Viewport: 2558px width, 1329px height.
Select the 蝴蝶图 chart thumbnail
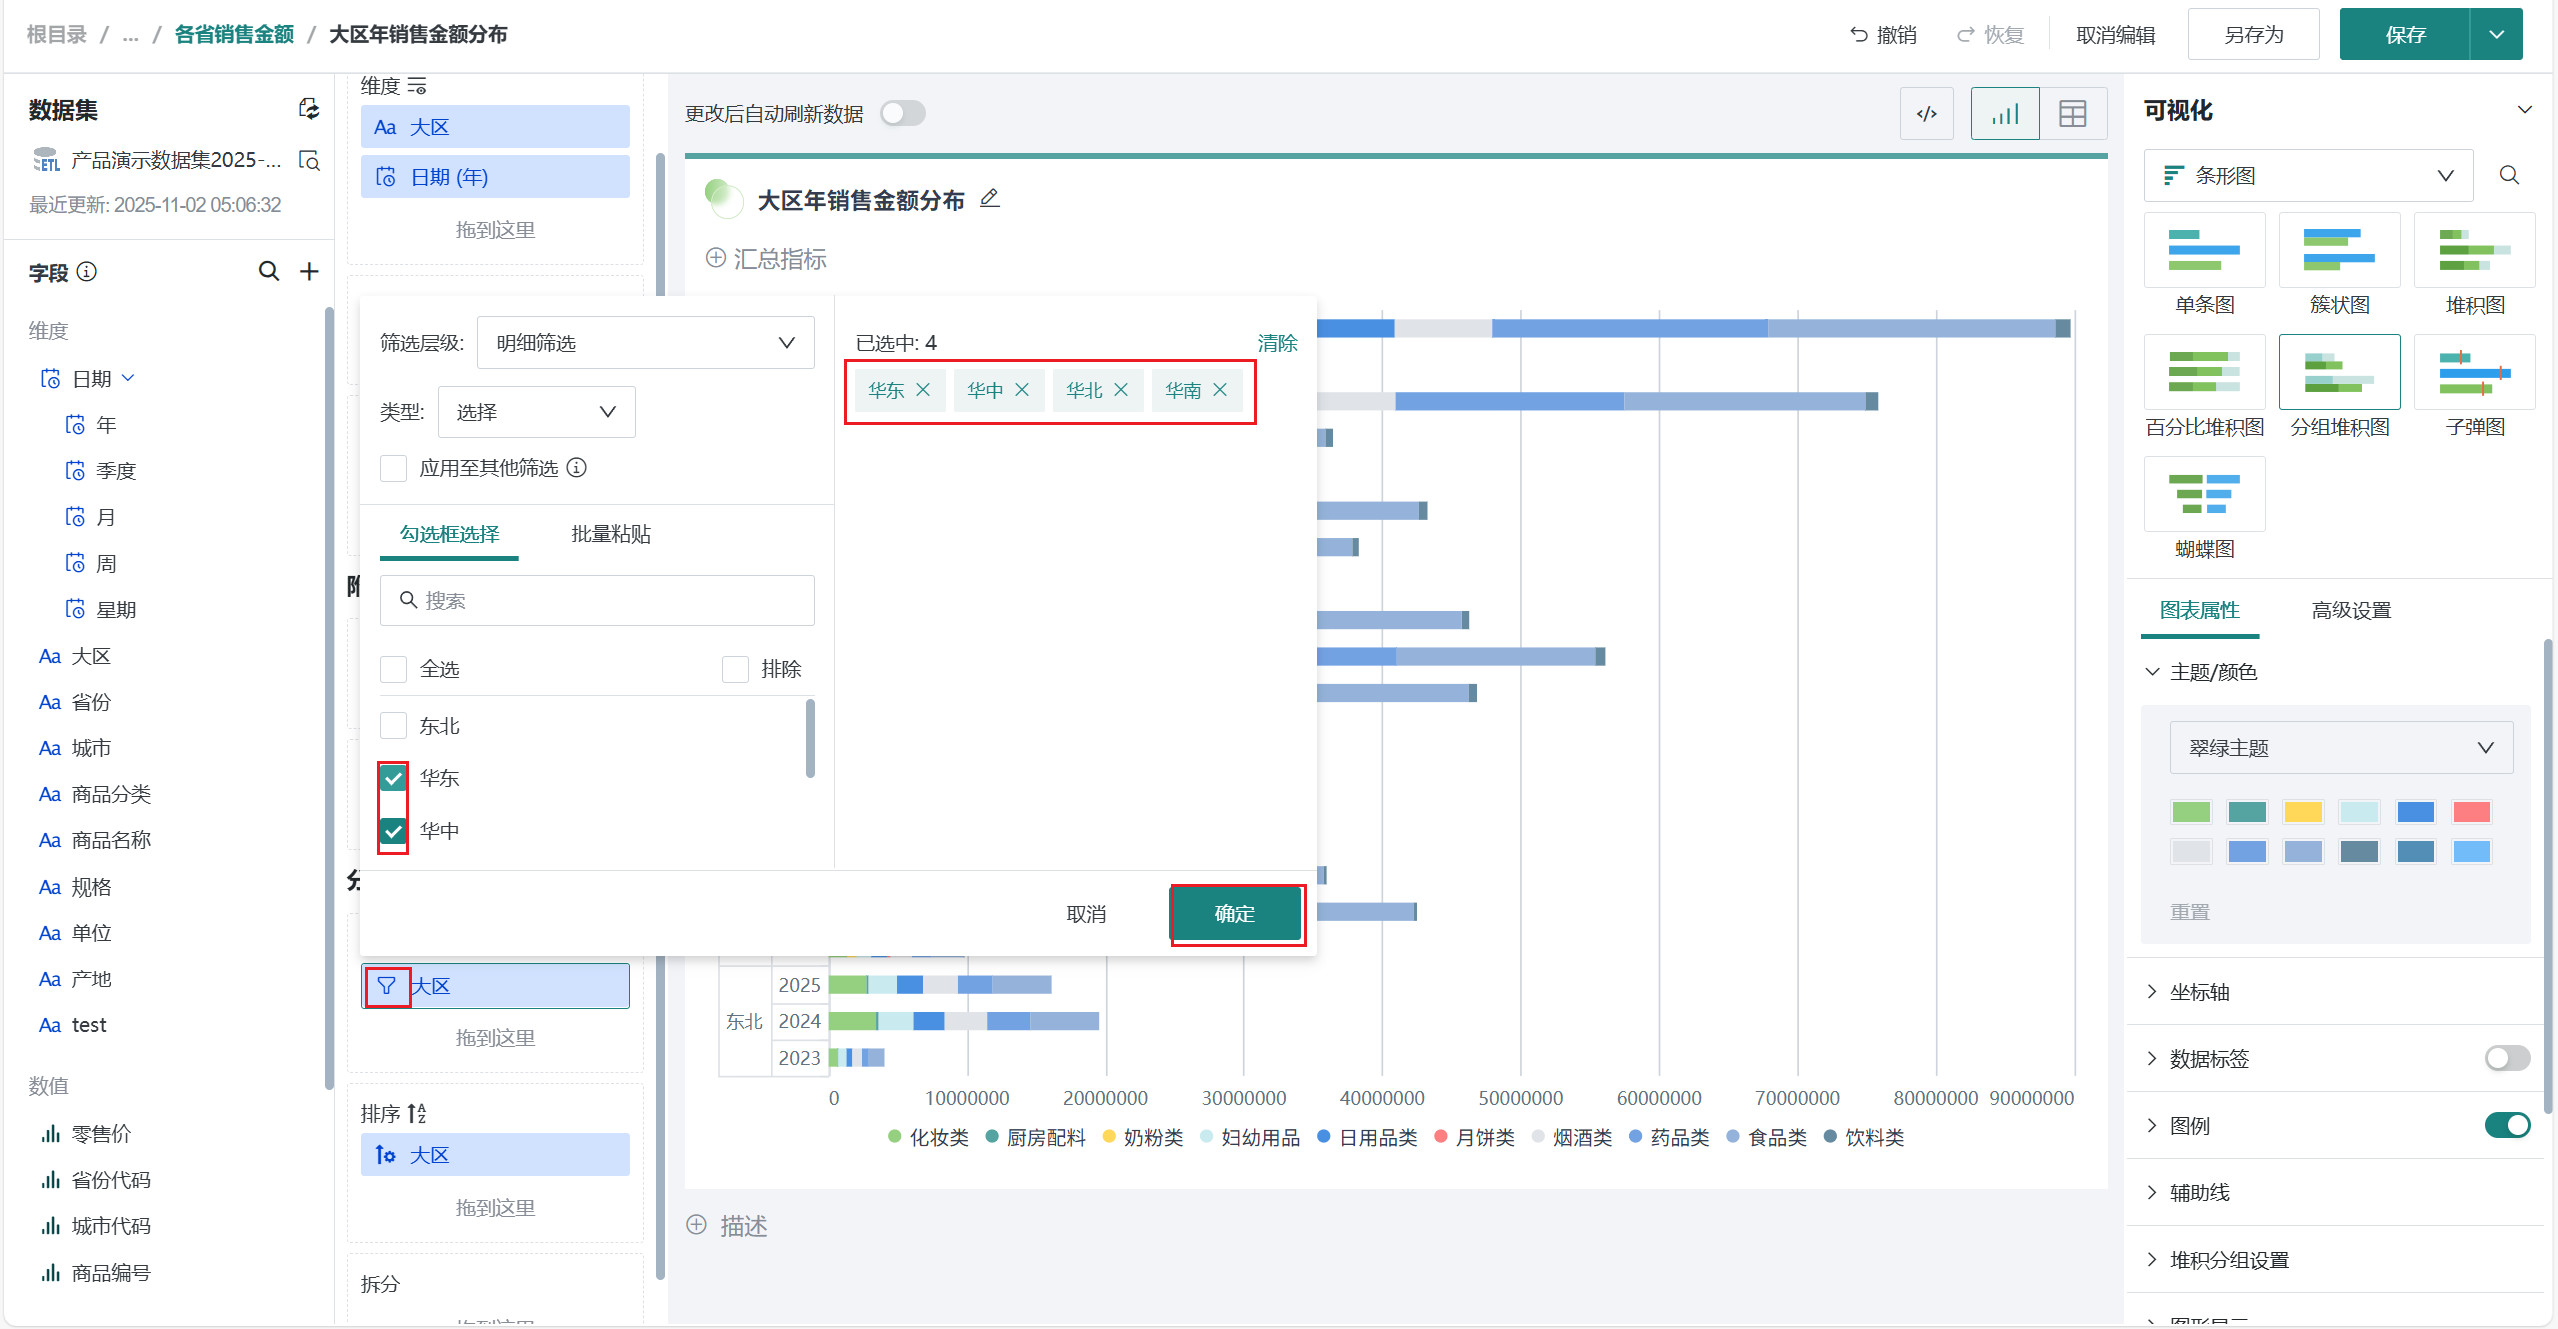click(2204, 495)
